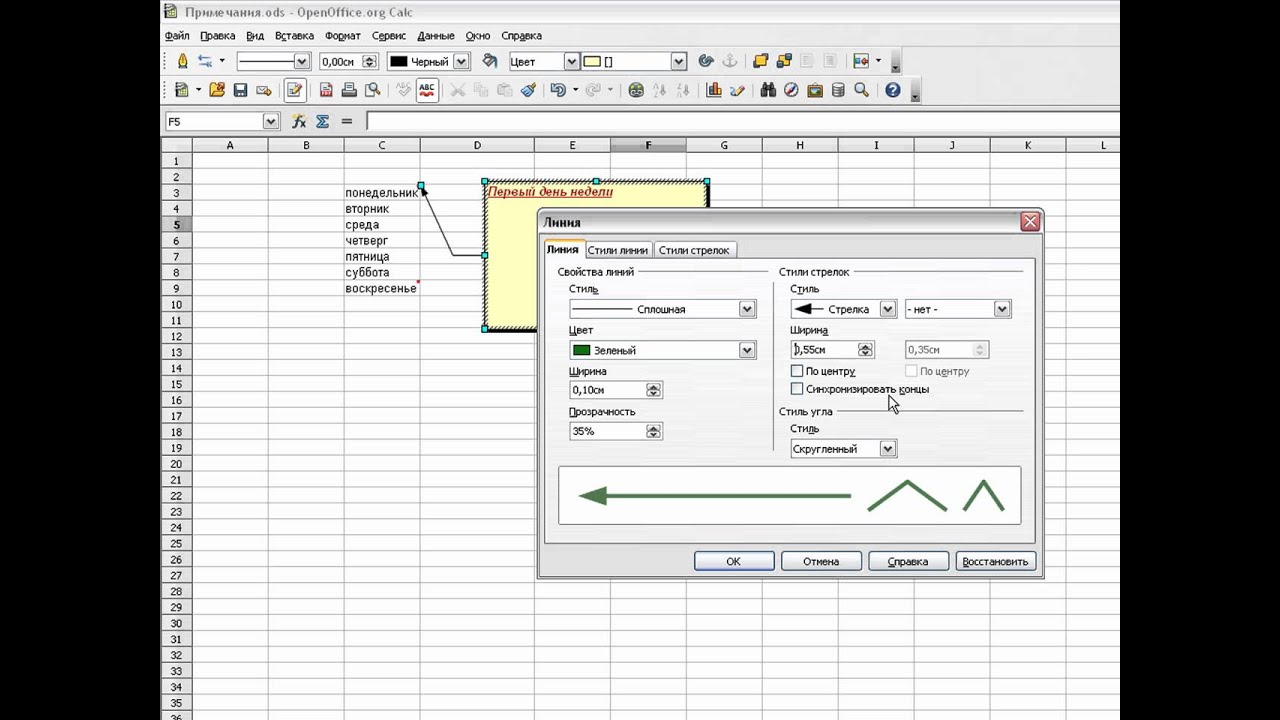This screenshot has width=1280, height=720.
Task: Click the OK button
Action: (x=734, y=561)
